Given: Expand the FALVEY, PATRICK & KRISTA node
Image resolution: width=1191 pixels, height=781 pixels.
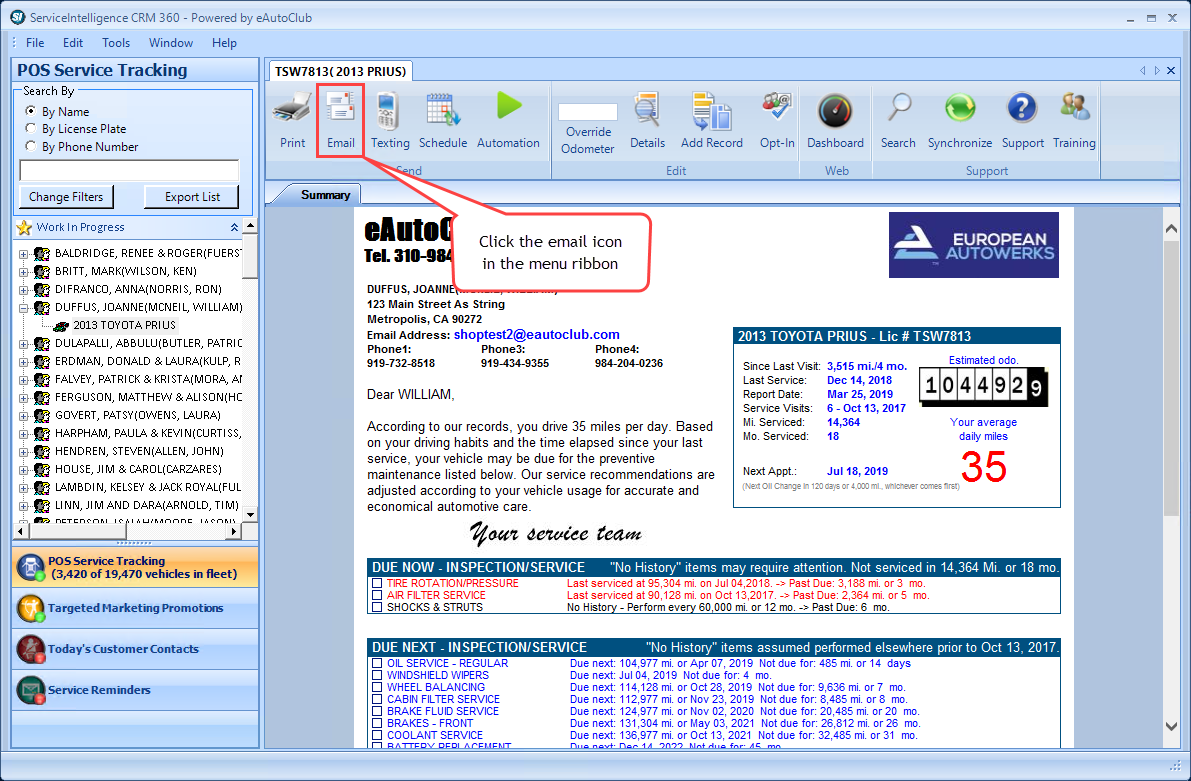Looking at the screenshot, I should coord(24,380).
